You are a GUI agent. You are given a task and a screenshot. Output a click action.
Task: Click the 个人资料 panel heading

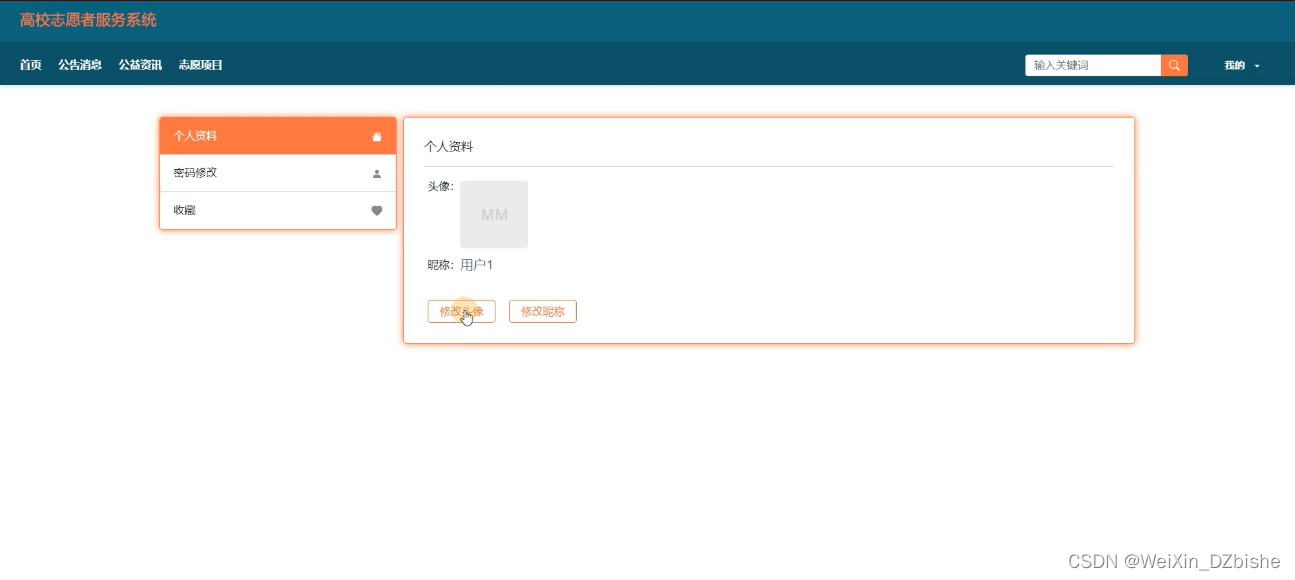(x=448, y=146)
